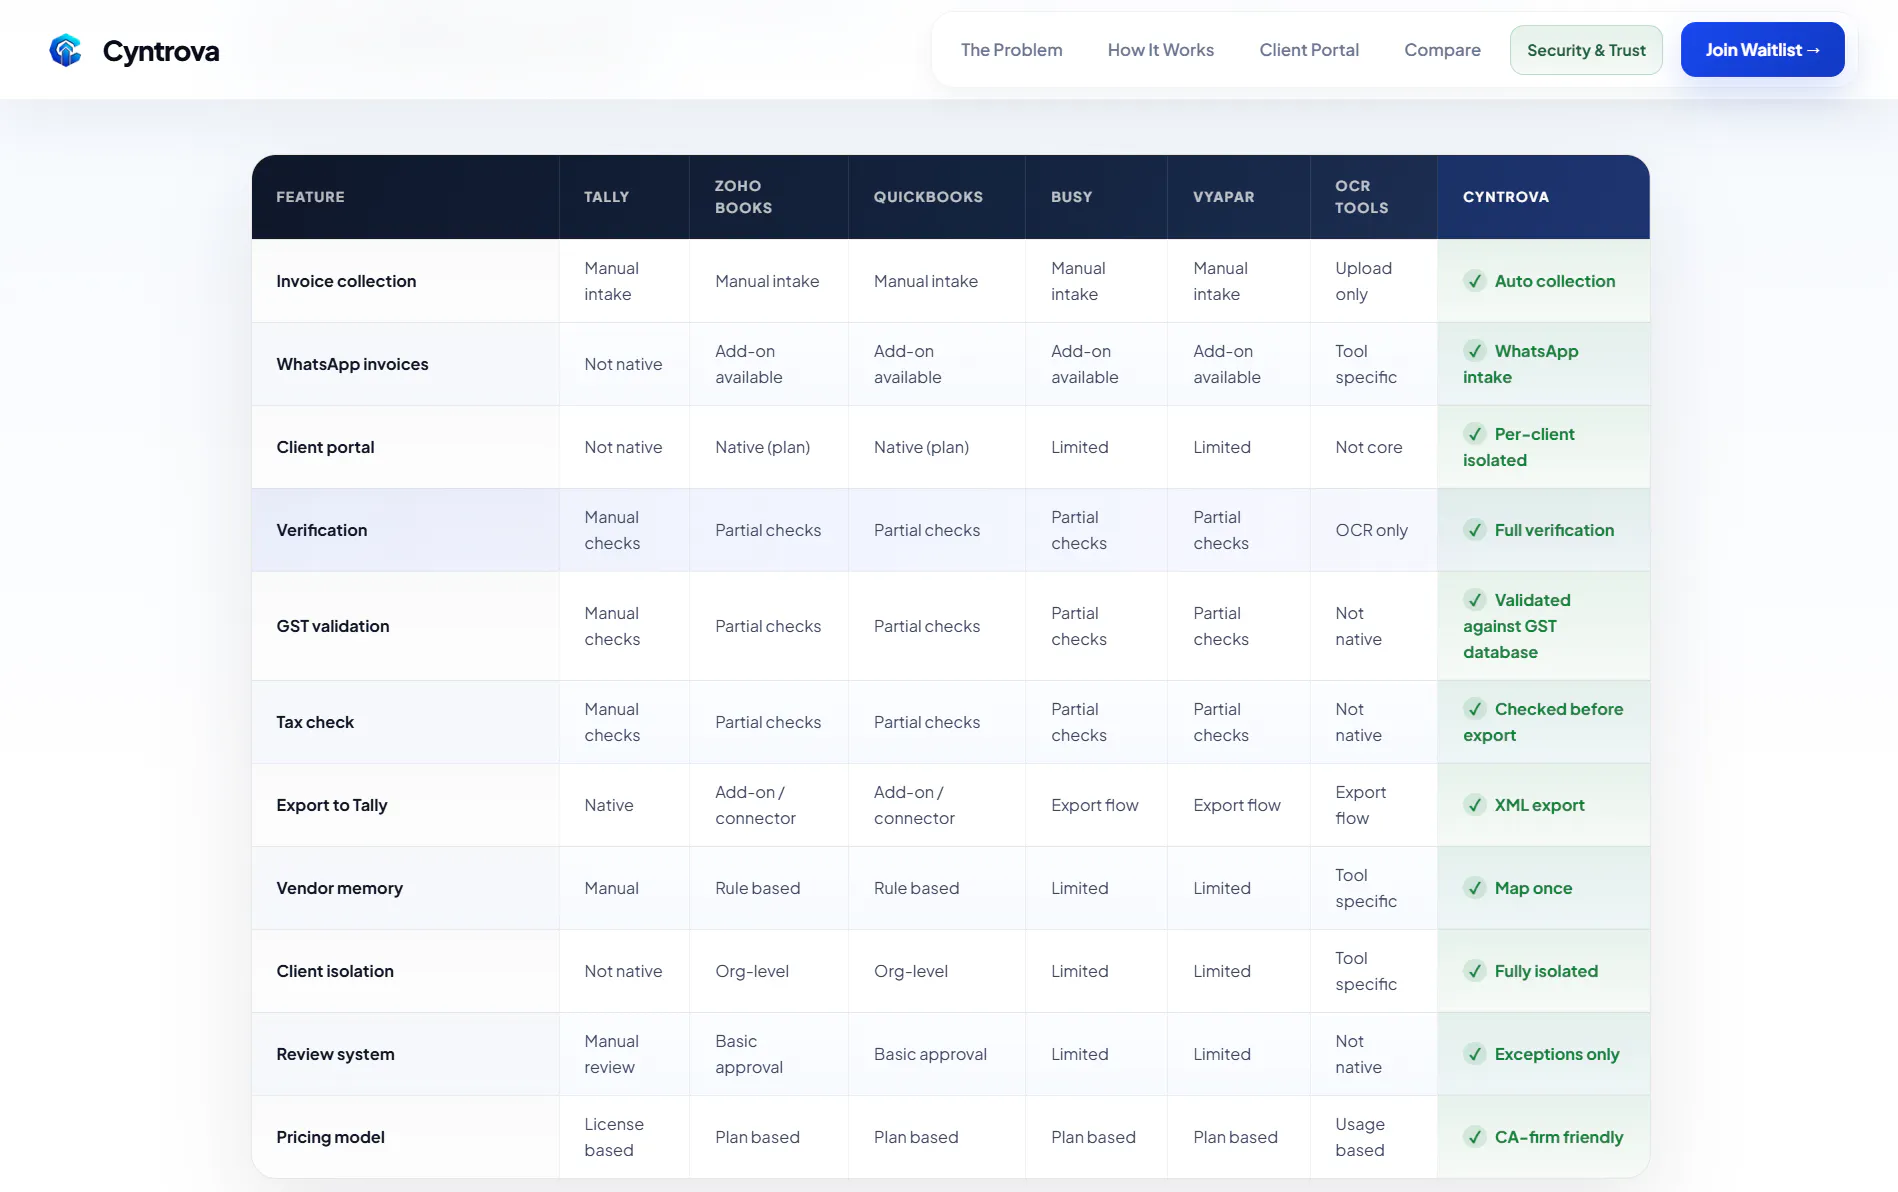Screen dimensions: 1898x1192
Task: Click the Verification row label
Action: click(x=322, y=530)
